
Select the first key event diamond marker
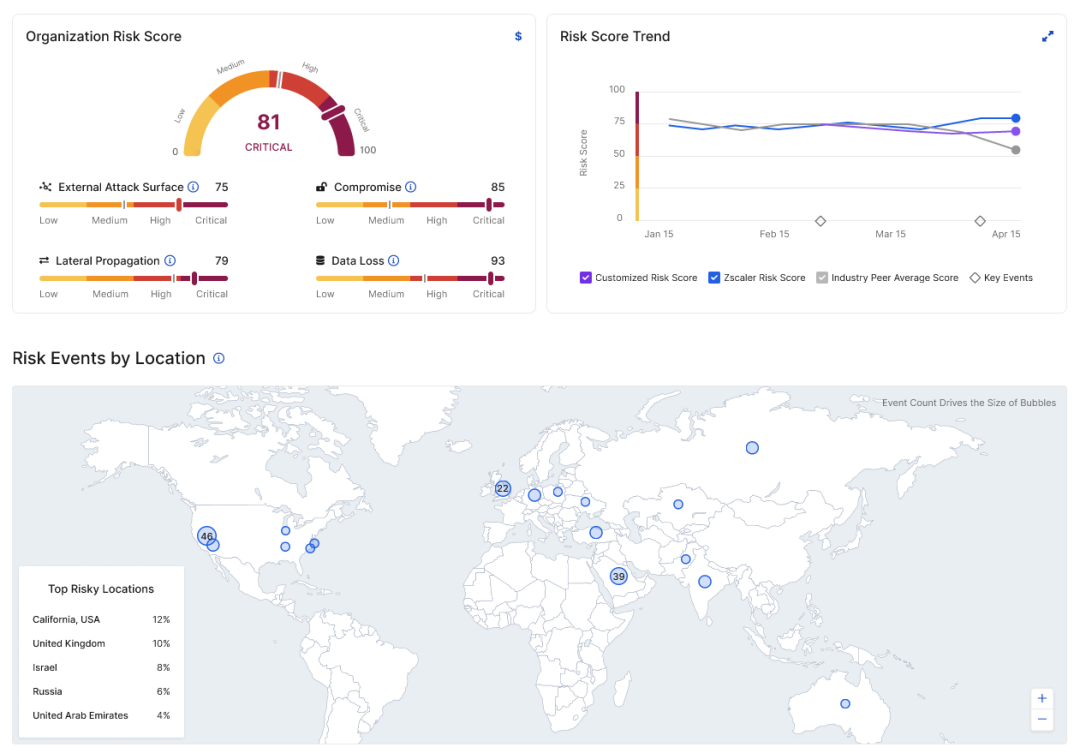pyautogui.click(x=820, y=221)
